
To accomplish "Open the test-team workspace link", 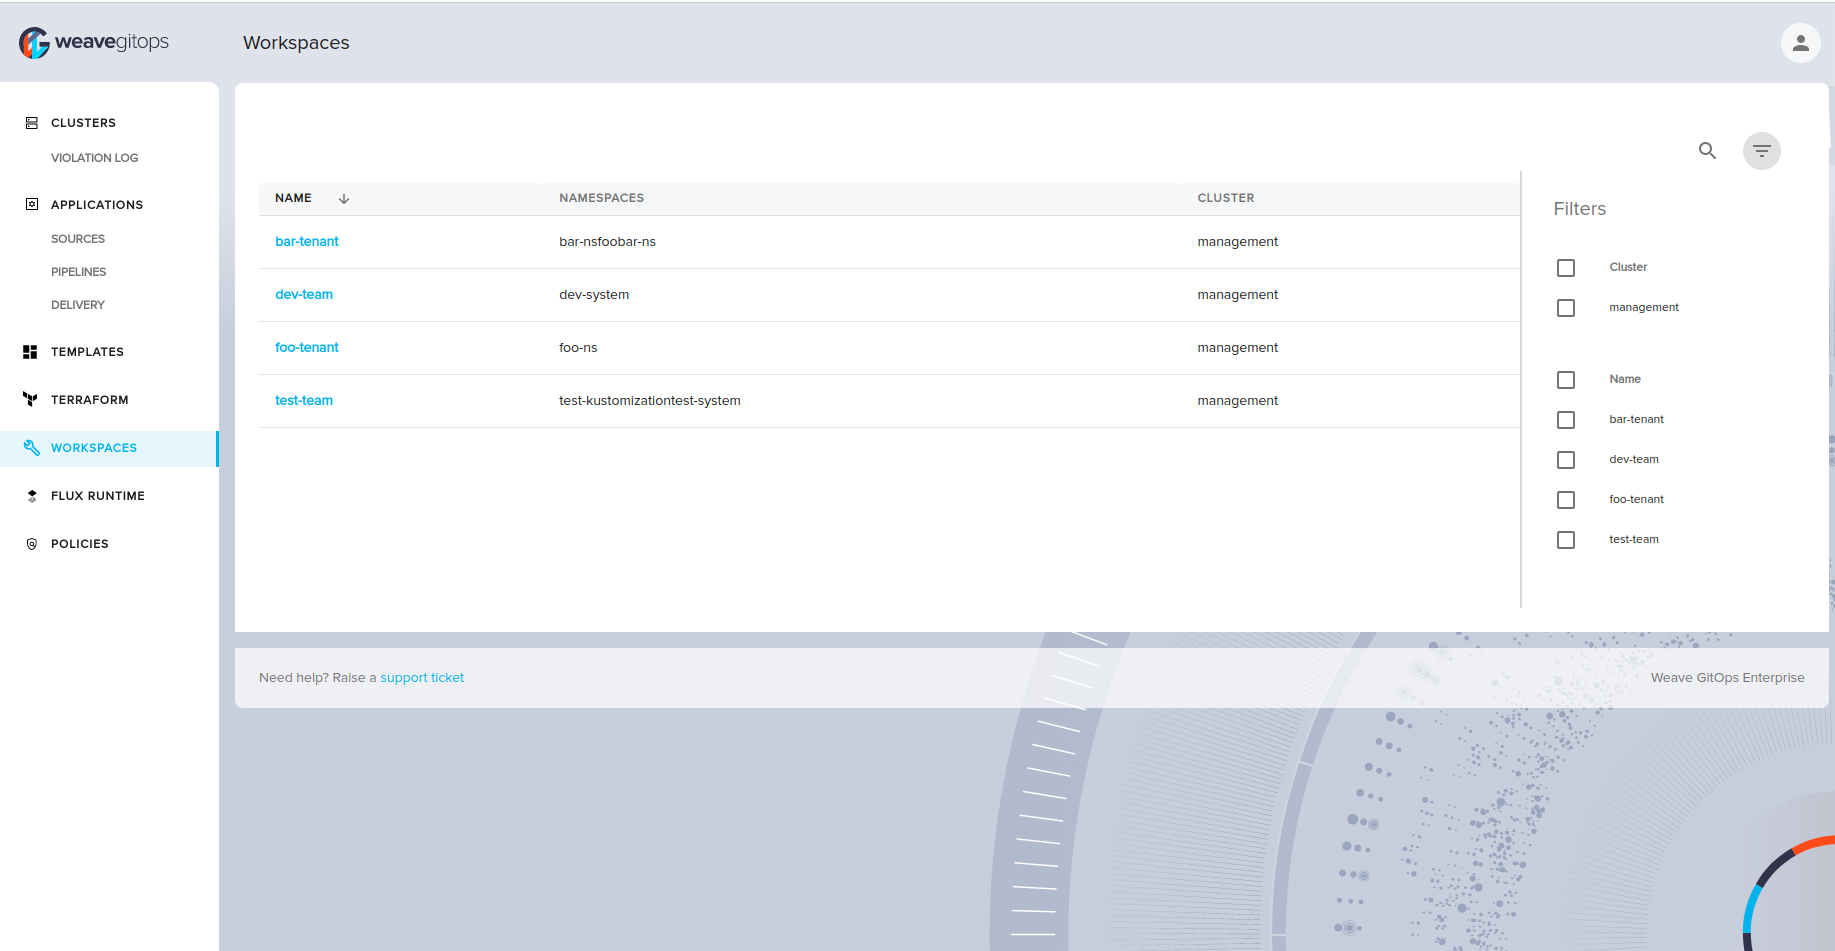I will [304, 400].
